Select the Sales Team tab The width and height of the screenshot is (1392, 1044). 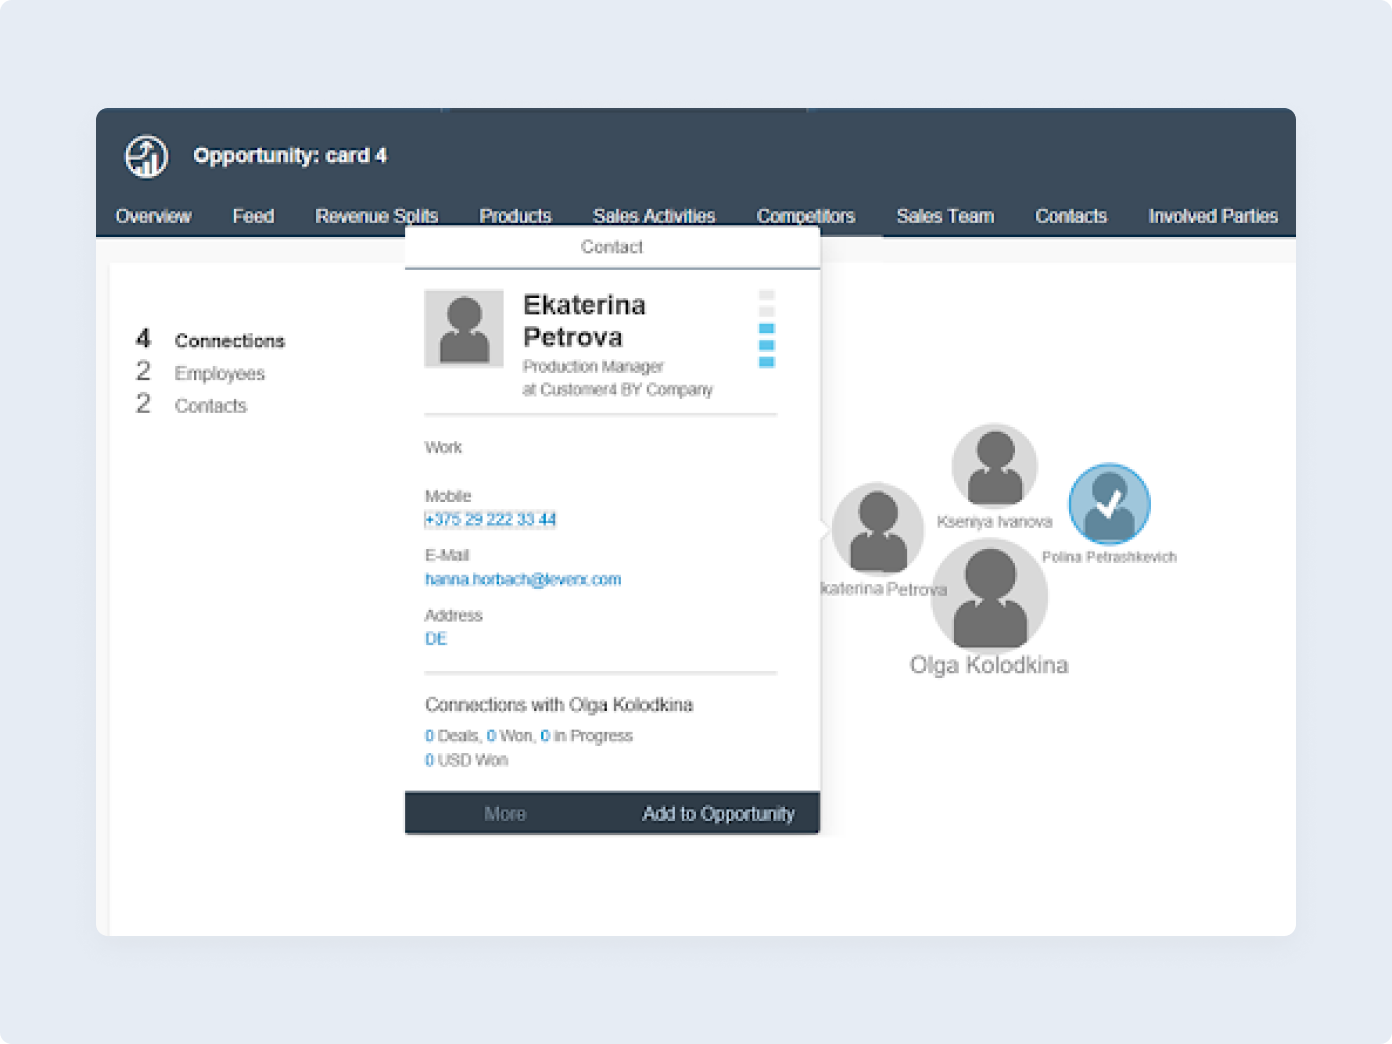(945, 216)
